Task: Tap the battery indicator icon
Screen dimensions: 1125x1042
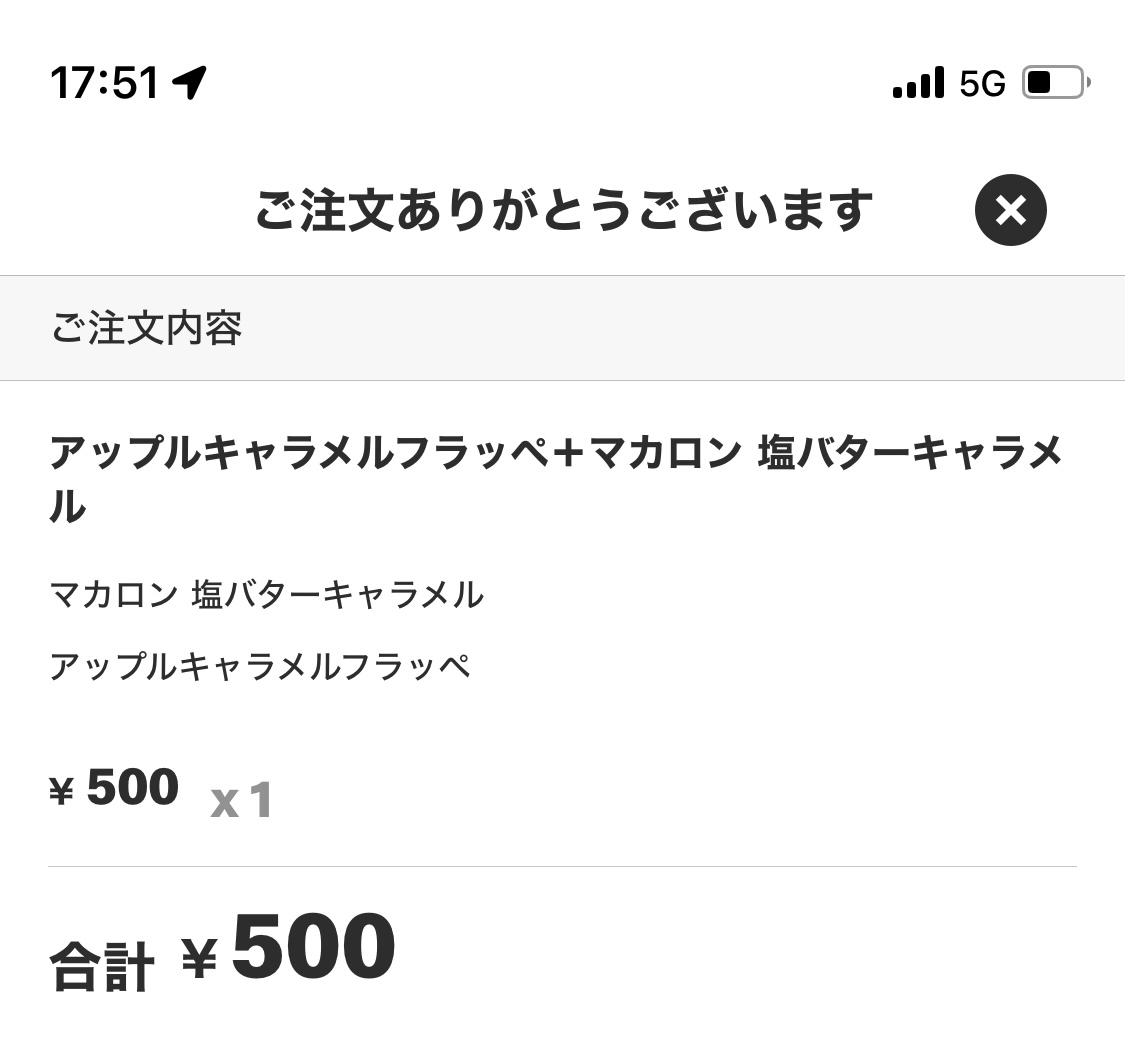Action: 1056,83
